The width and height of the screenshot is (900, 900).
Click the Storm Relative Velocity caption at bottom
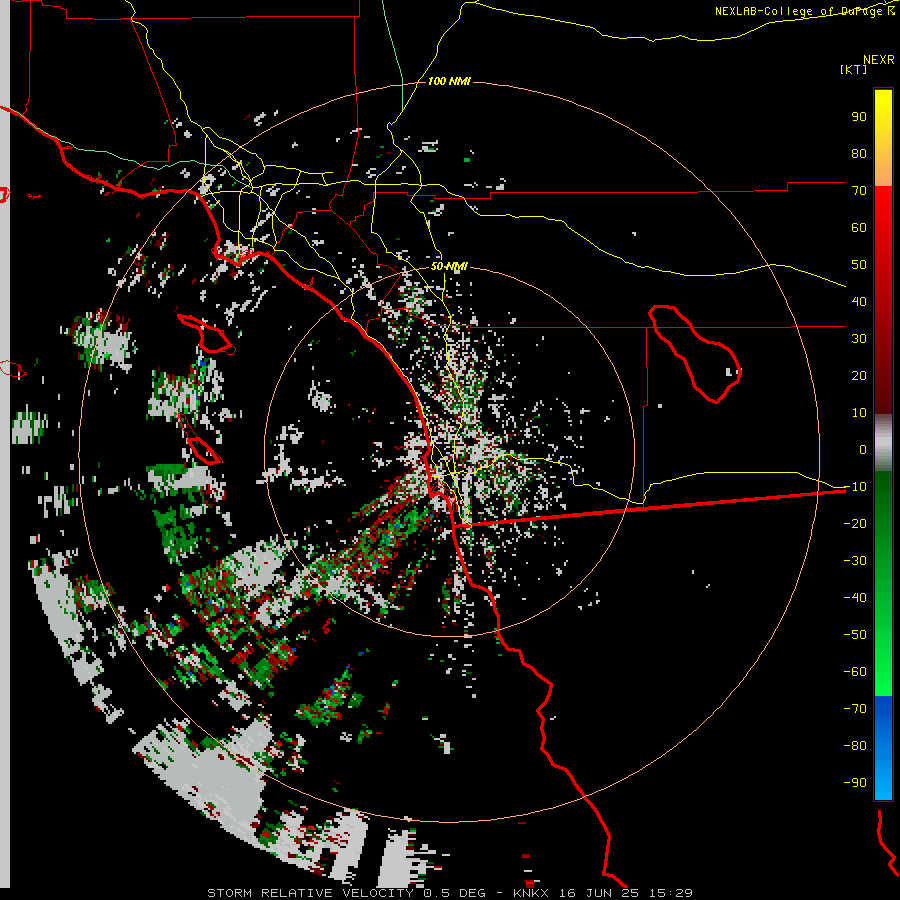pos(449,893)
